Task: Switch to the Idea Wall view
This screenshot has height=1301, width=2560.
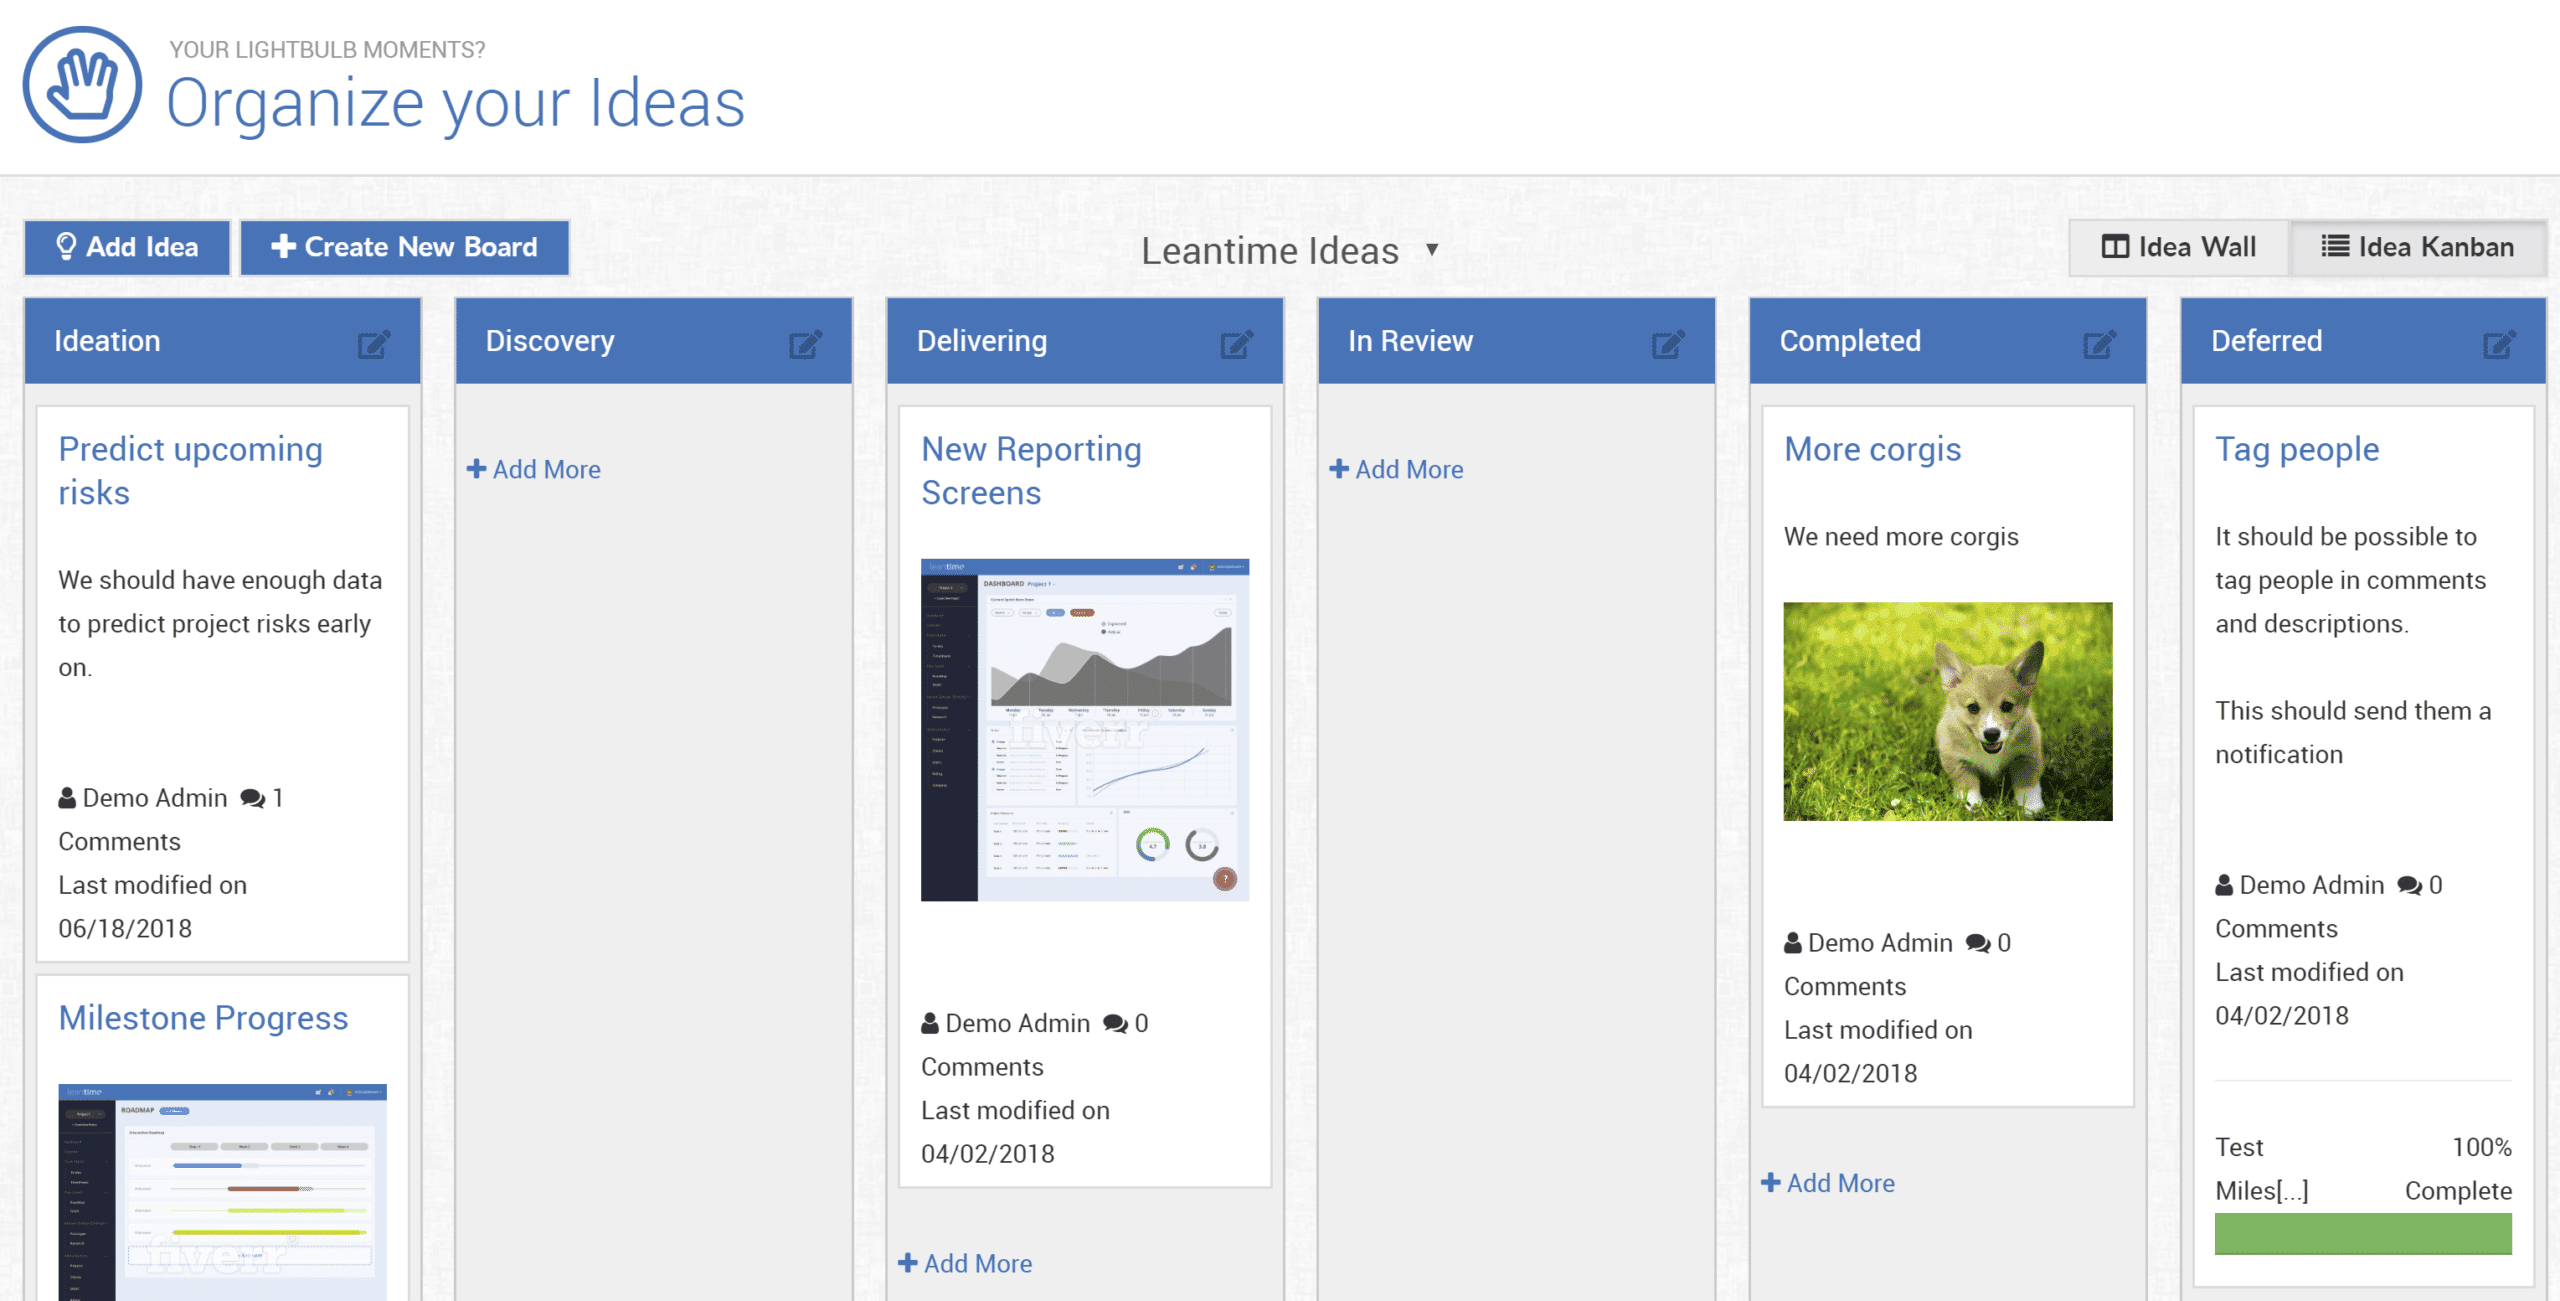Action: tap(2179, 247)
